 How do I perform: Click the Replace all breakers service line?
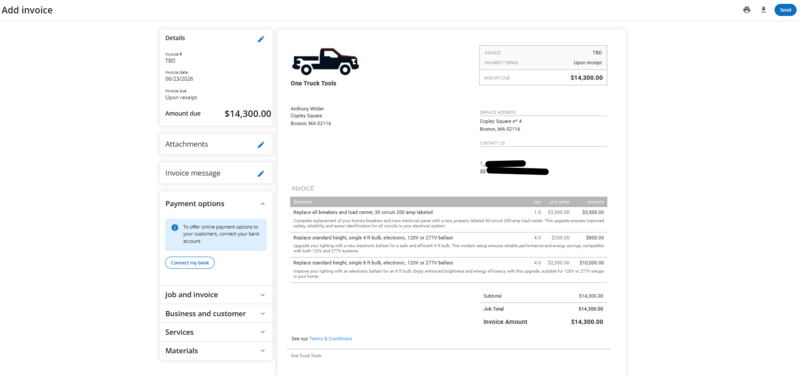[363, 212]
